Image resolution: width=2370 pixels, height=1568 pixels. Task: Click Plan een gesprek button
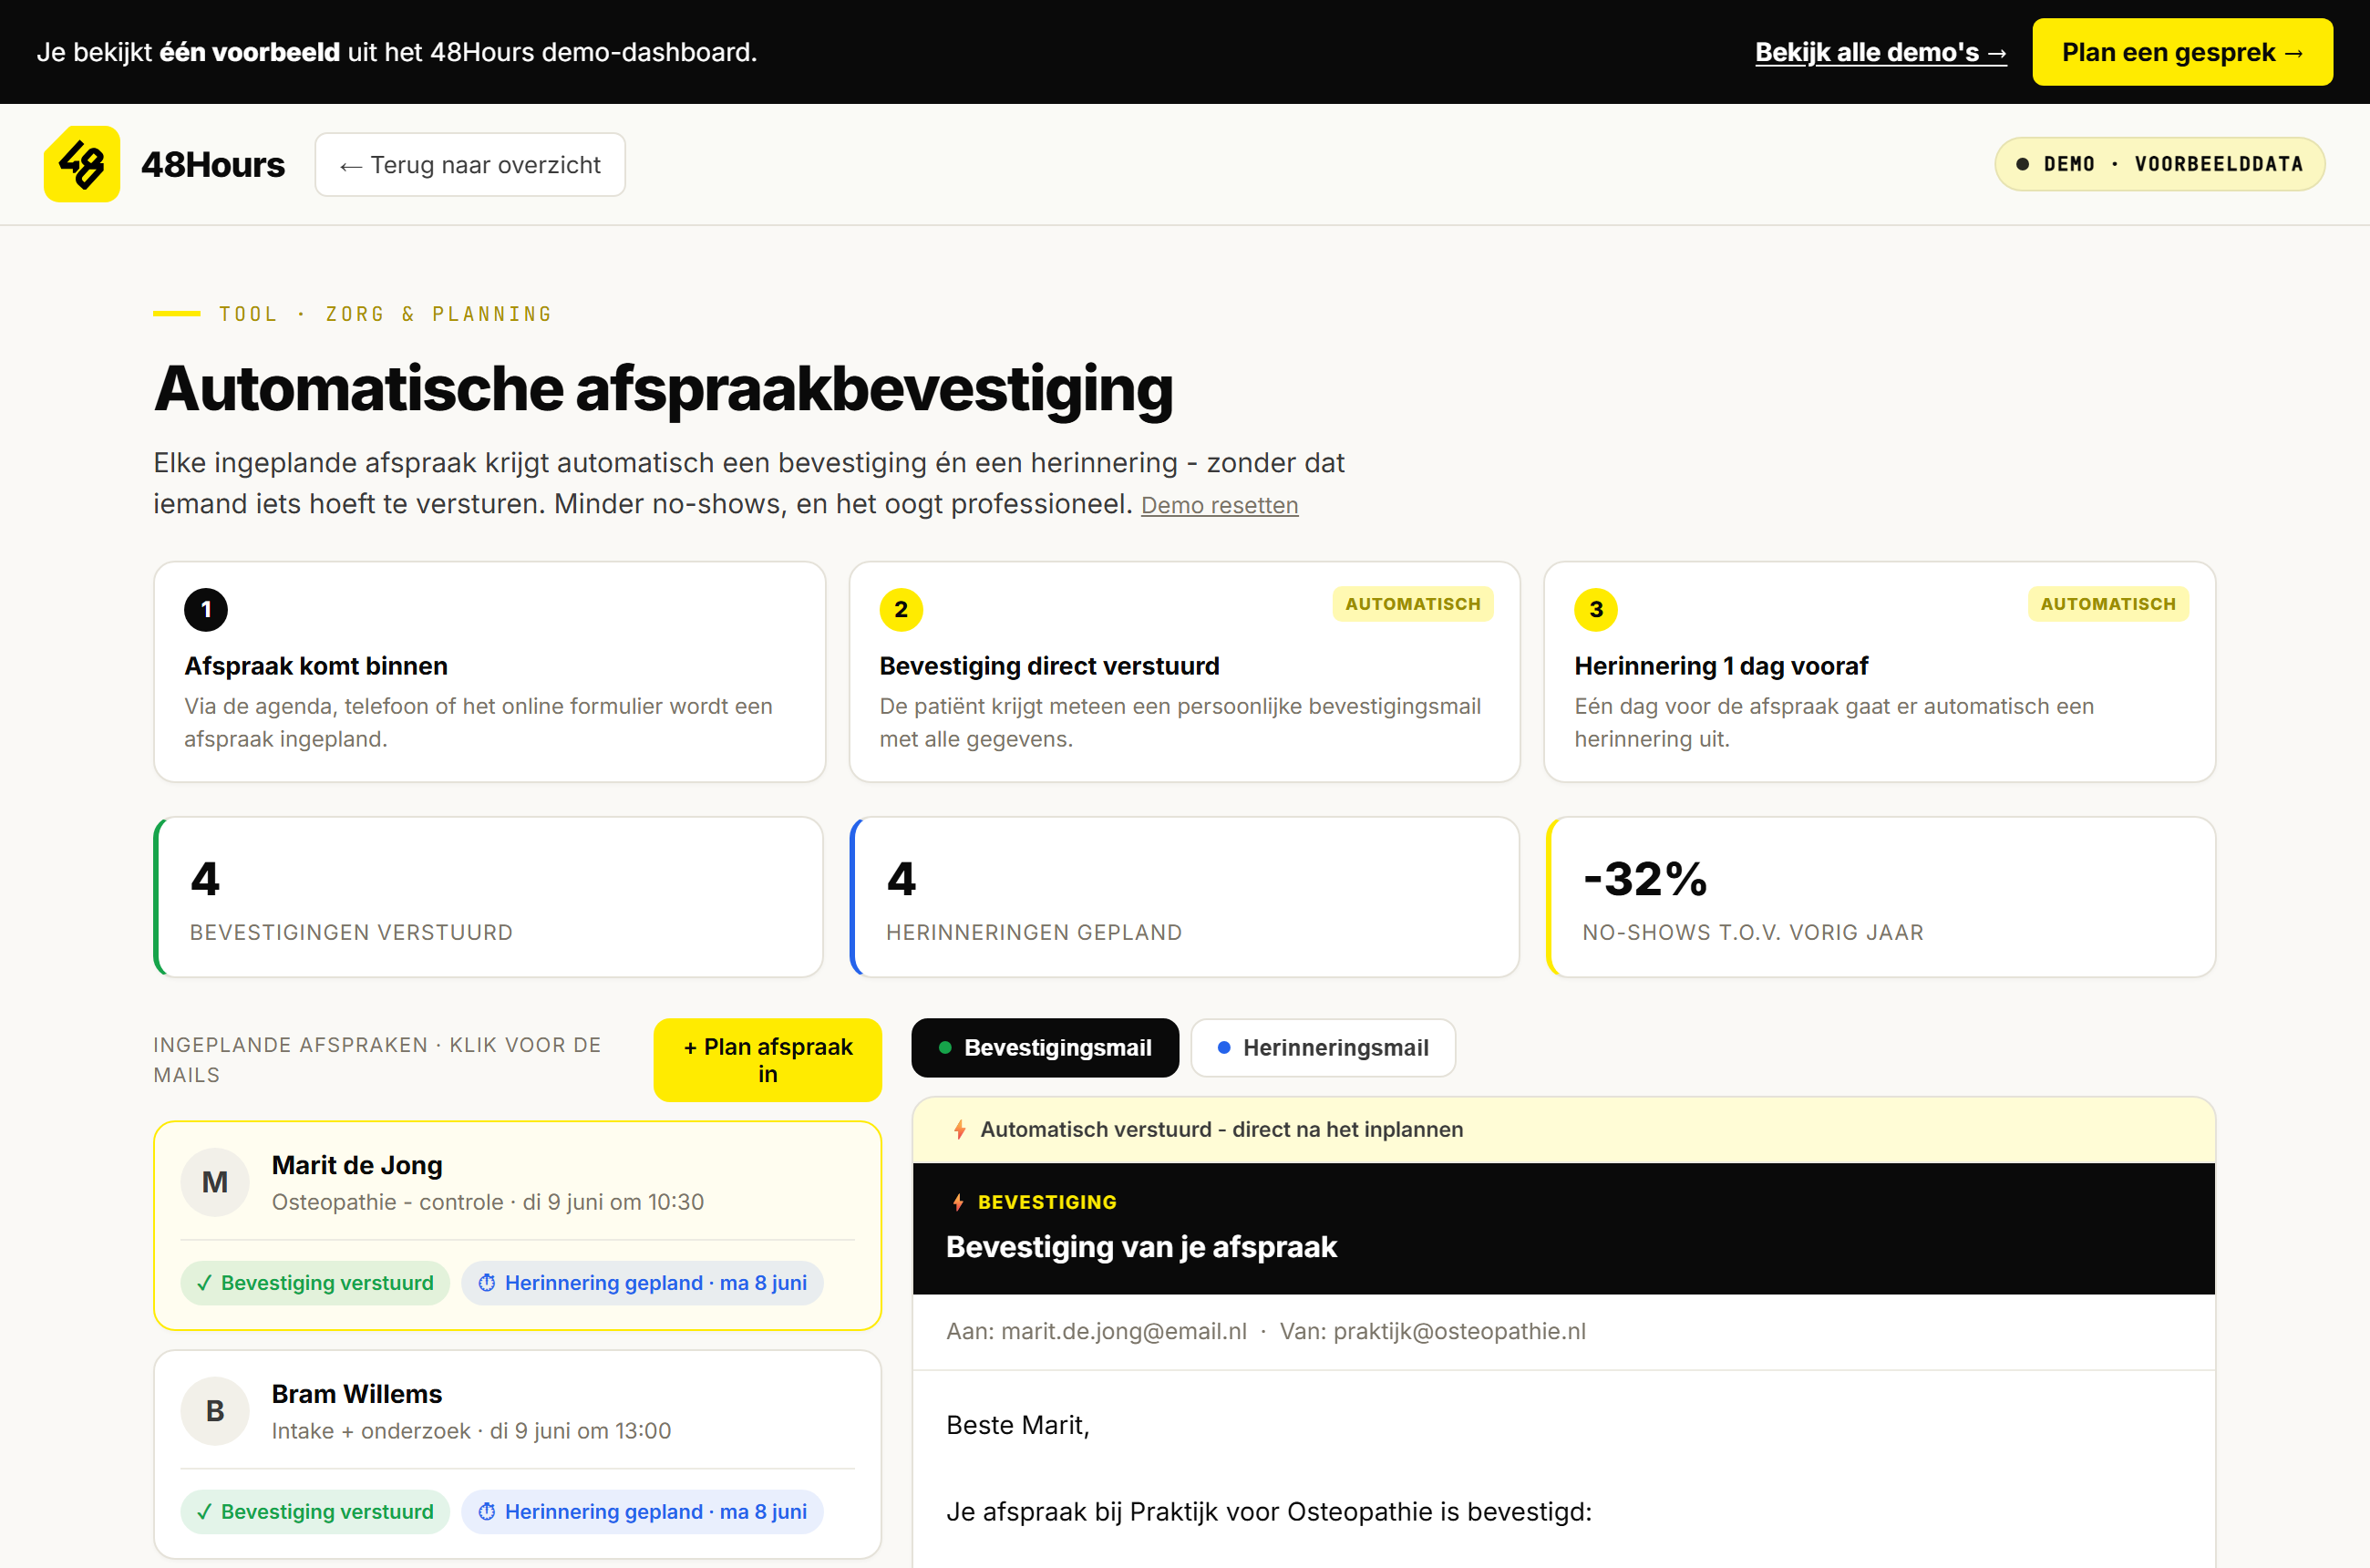coord(2182,52)
